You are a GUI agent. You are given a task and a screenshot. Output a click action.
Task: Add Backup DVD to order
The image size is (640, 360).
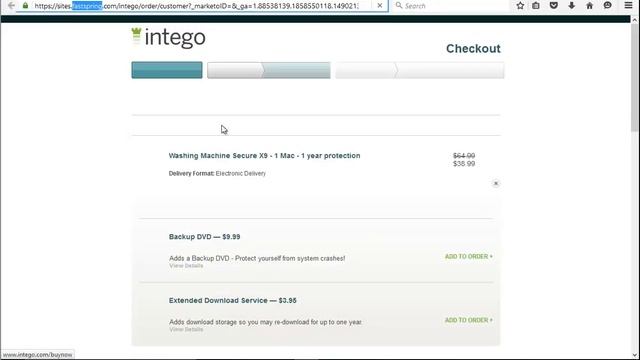[x=469, y=257]
